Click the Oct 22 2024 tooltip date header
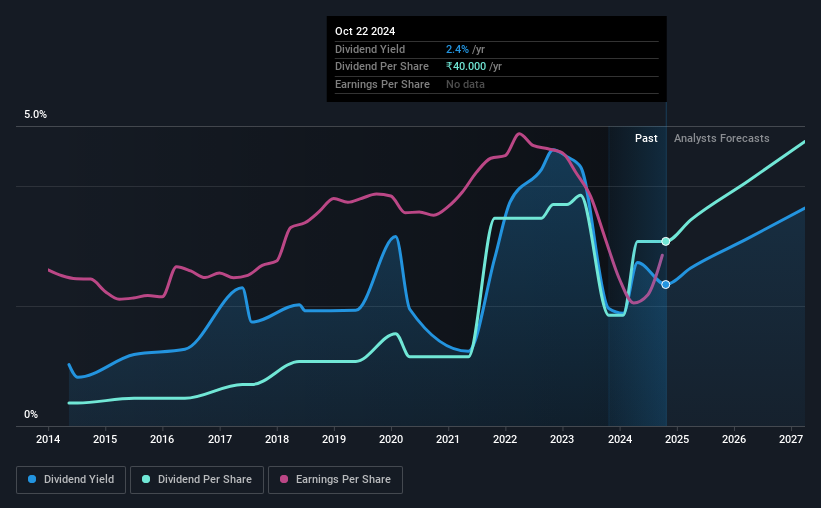Screen dimensions: 821x508 pyautogui.click(x=365, y=31)
